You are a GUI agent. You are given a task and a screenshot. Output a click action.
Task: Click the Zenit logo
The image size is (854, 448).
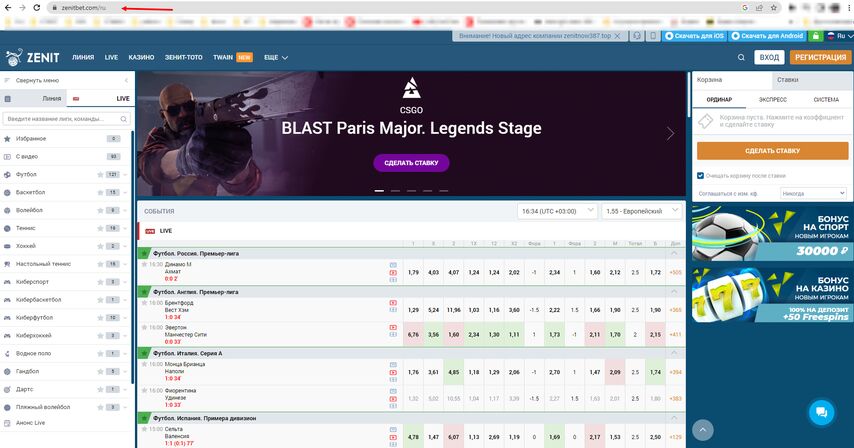[32, 57]
